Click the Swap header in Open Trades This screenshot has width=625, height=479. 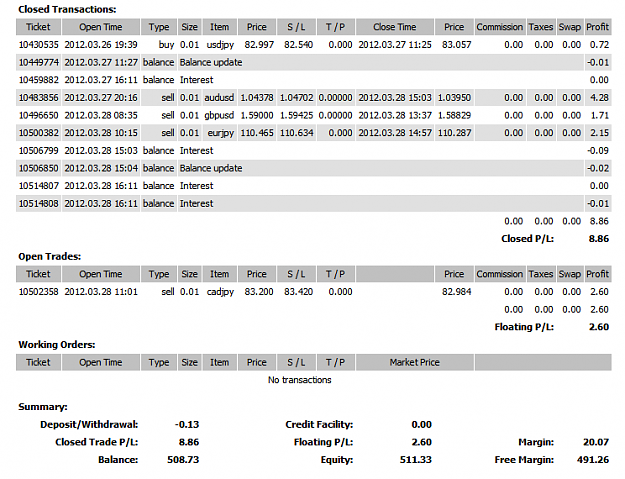(570, 274)
